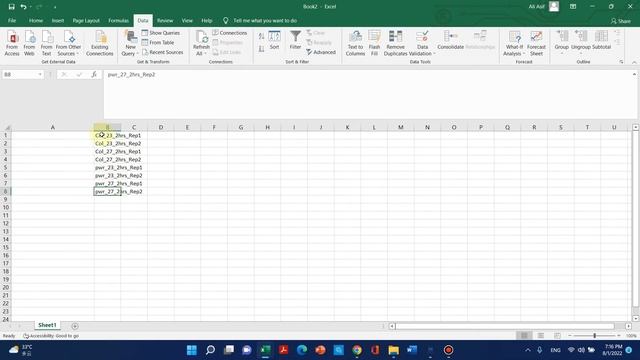Viewport: 640px width, 360px height.
Task: Click the Subtotal button
Action: pos(601,40)
